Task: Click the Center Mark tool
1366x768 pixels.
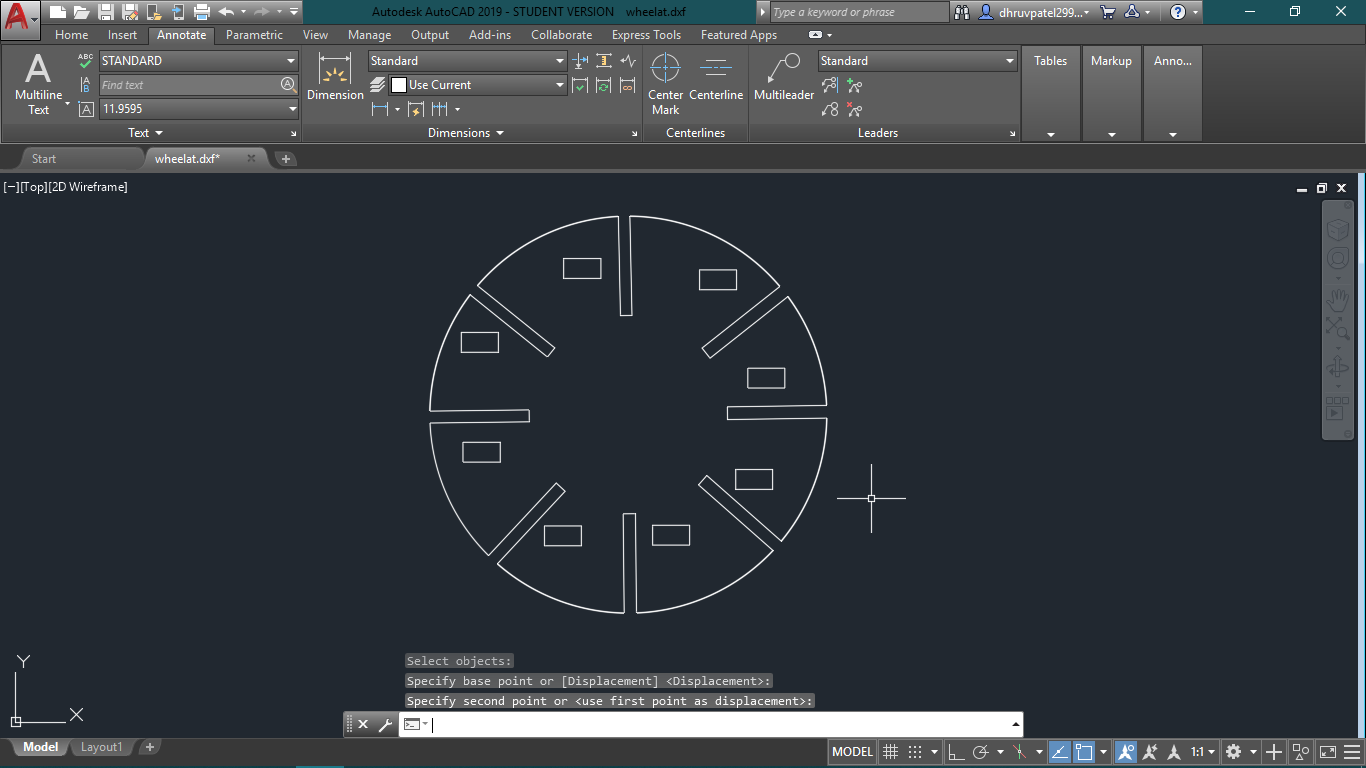Action: pos(665,84)
